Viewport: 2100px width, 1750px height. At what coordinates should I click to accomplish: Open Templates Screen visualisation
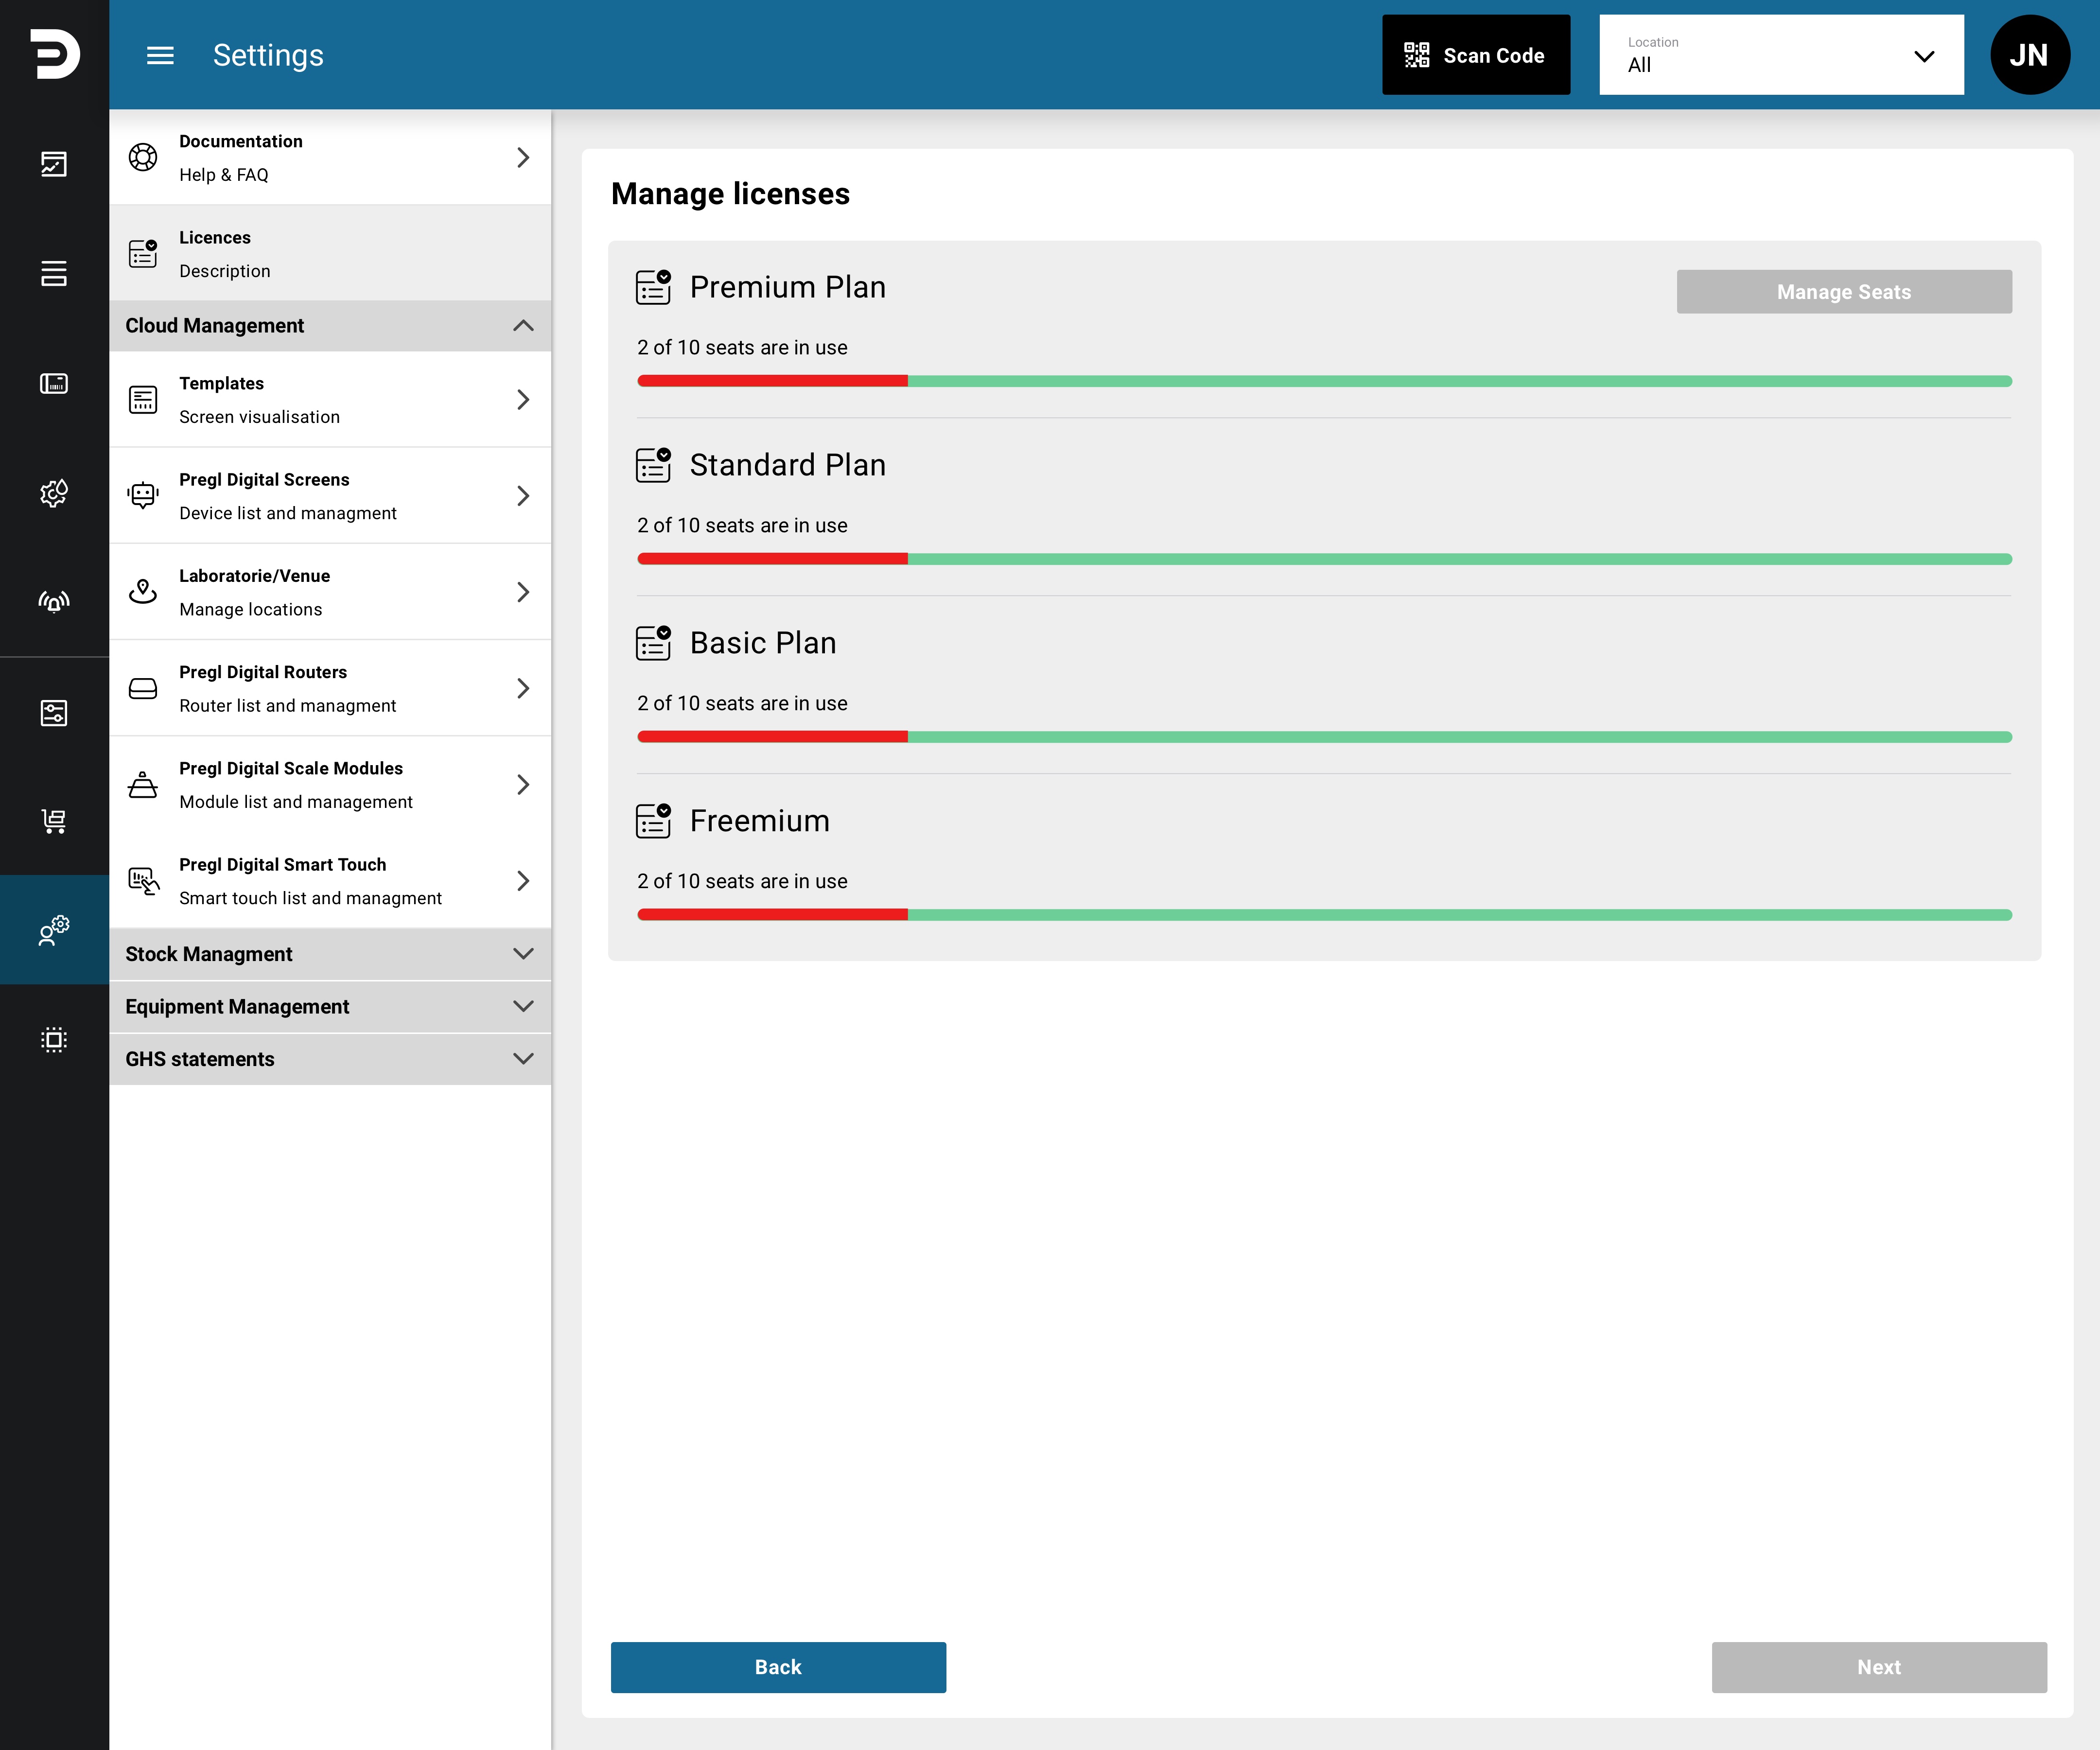tap(330, 400)
